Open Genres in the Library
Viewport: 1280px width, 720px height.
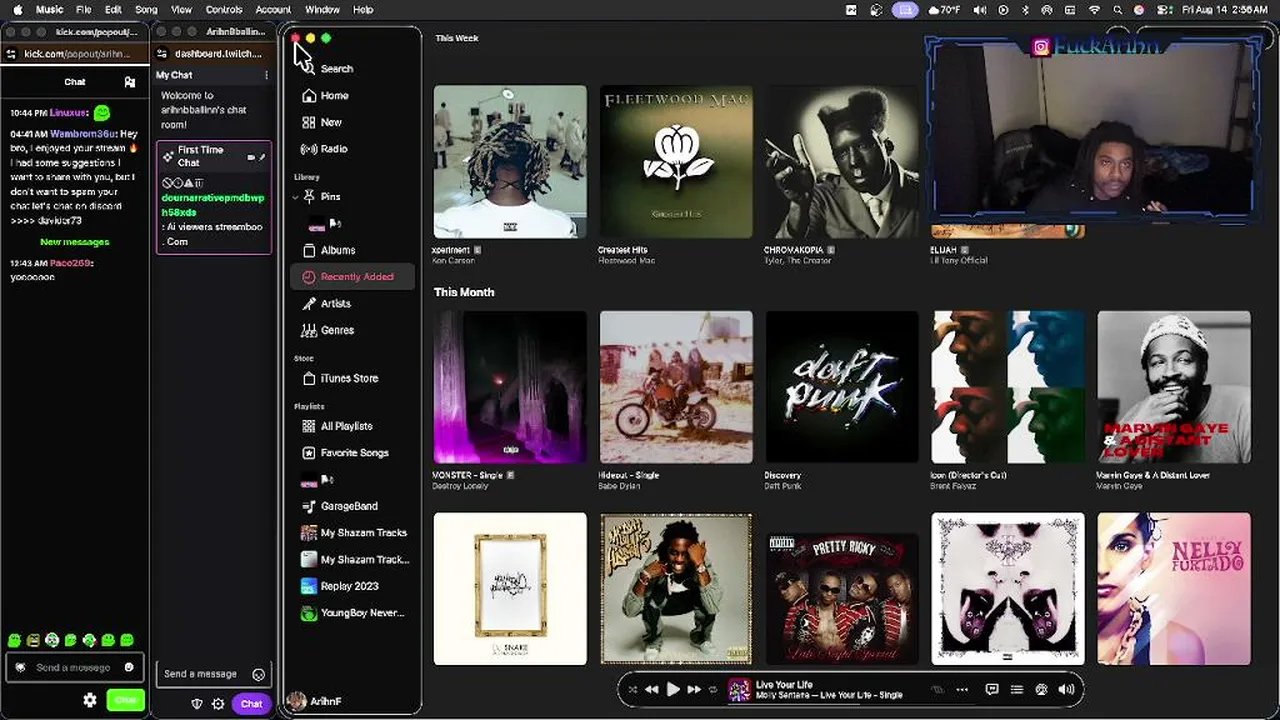tap(353, 330)
